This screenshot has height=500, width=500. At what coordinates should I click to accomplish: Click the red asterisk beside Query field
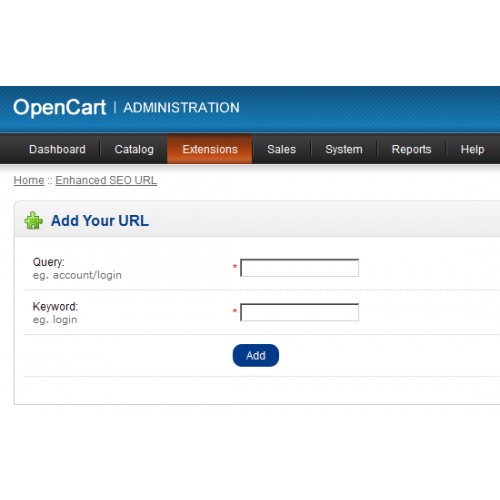click(x=235, y=266)
